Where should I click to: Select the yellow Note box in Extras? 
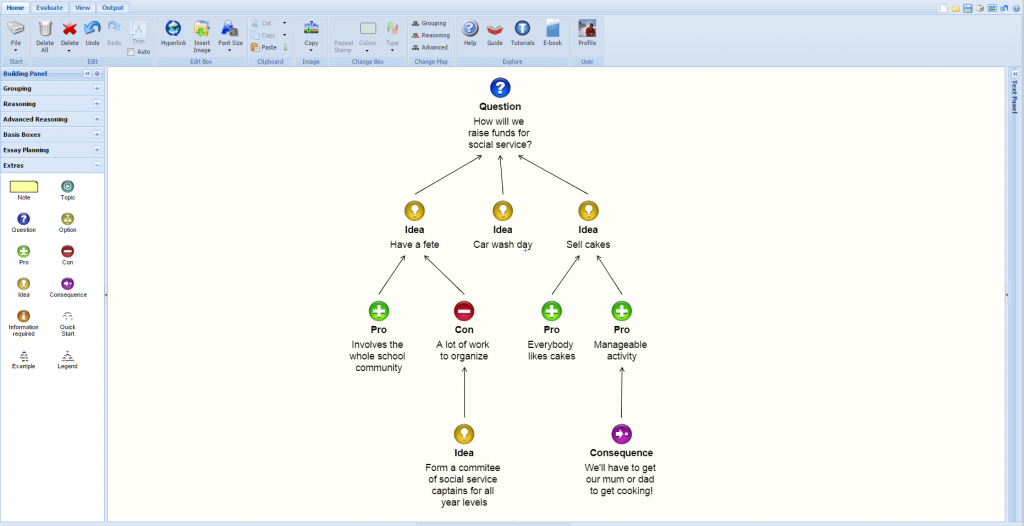(24, 188)
